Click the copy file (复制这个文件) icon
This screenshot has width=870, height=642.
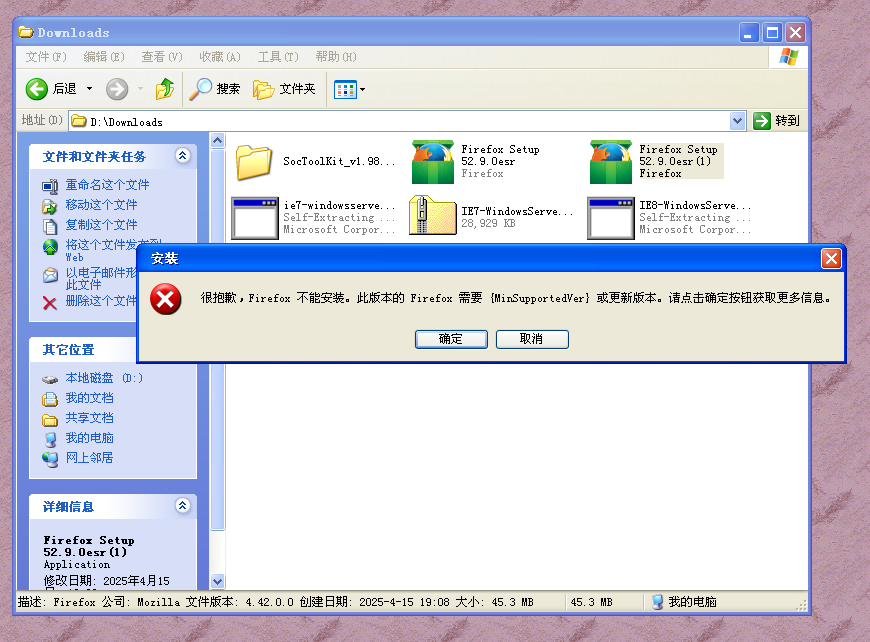50,226
